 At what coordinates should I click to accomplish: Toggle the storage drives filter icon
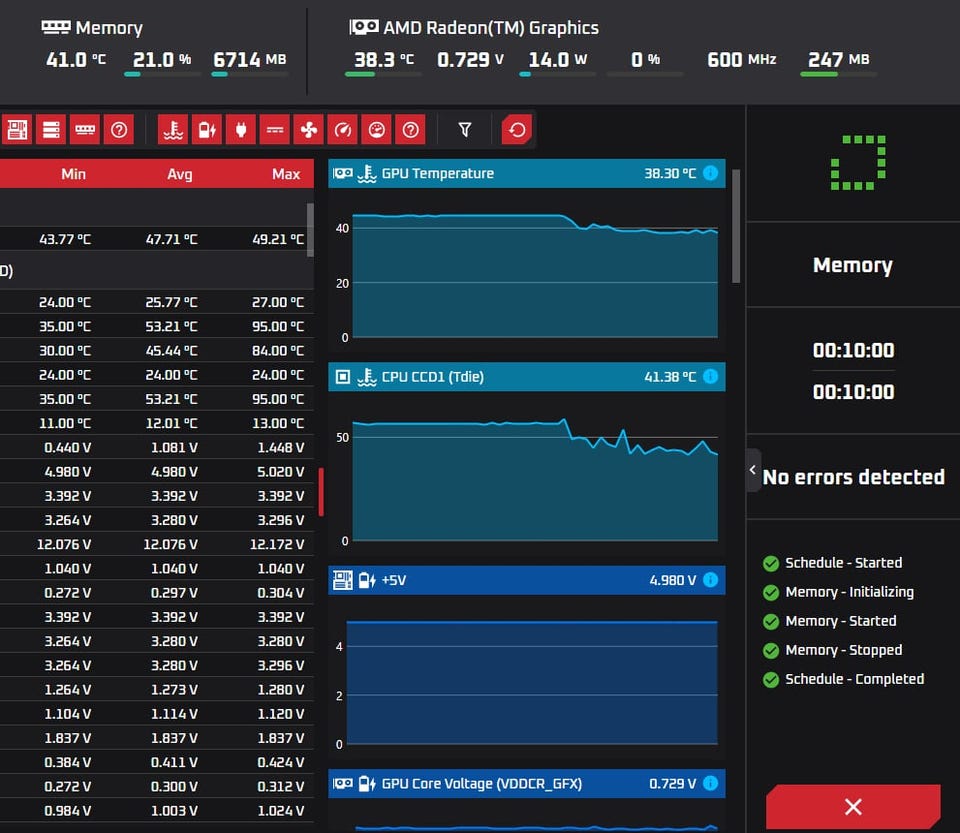(x=51, y=130)
